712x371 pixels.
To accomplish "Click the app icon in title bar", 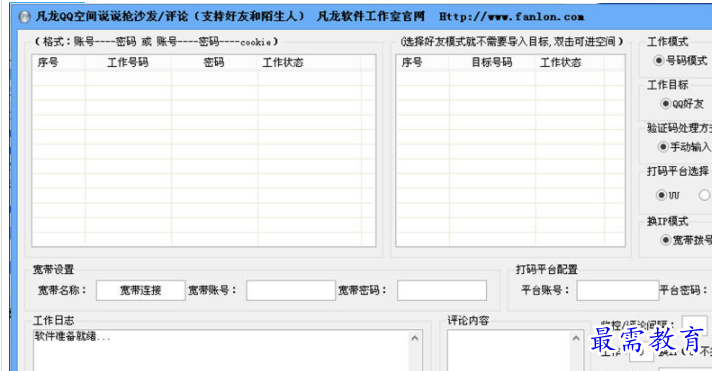I will click(24, 17).
